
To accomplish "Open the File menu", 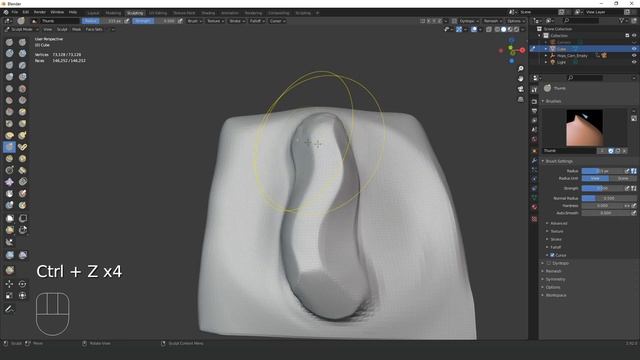I will pyautogui.click(x=15, y=12).
